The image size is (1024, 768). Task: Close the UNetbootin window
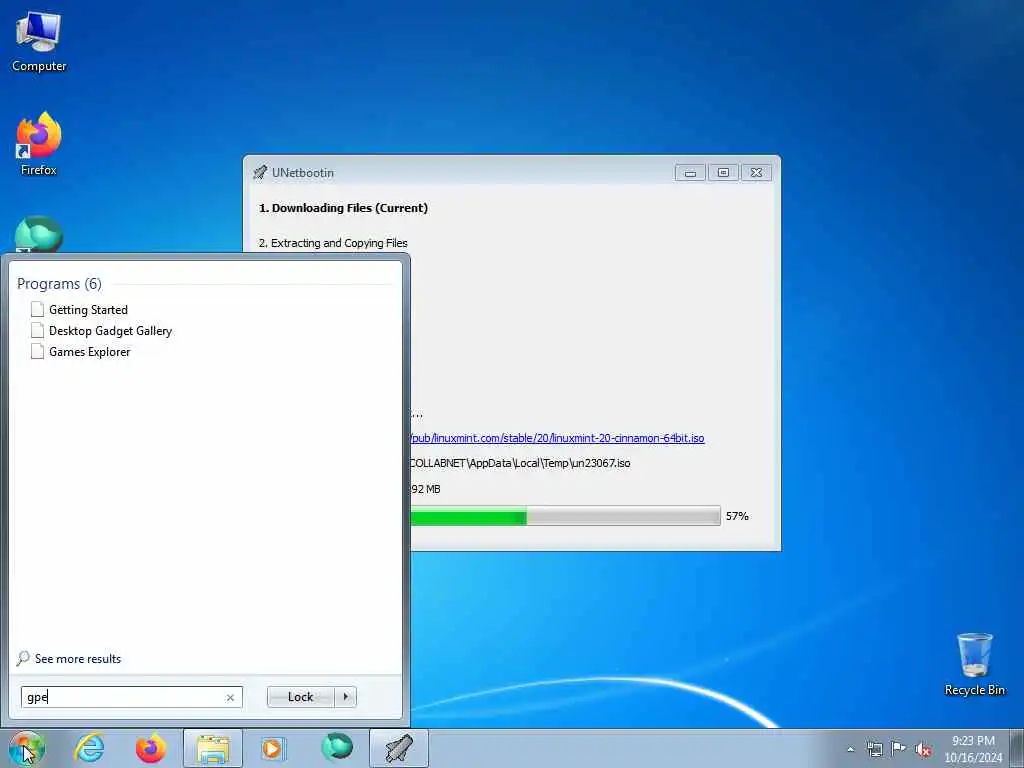point(756,172)
